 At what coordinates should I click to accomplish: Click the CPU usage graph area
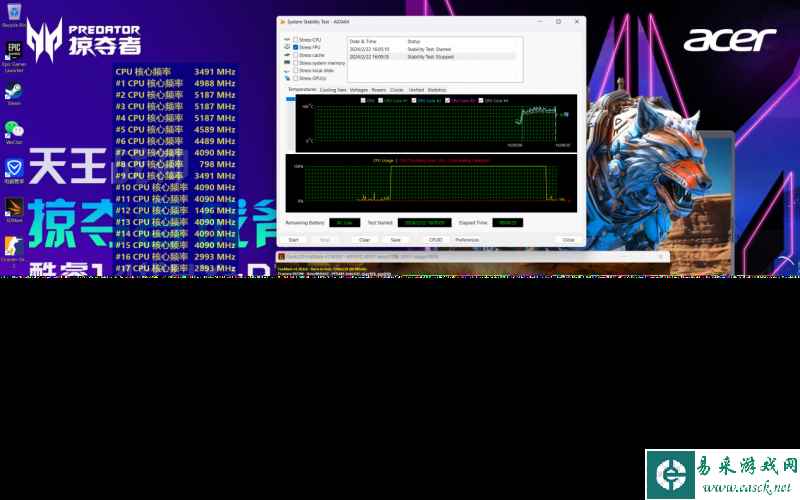click(x=432, y=184)
